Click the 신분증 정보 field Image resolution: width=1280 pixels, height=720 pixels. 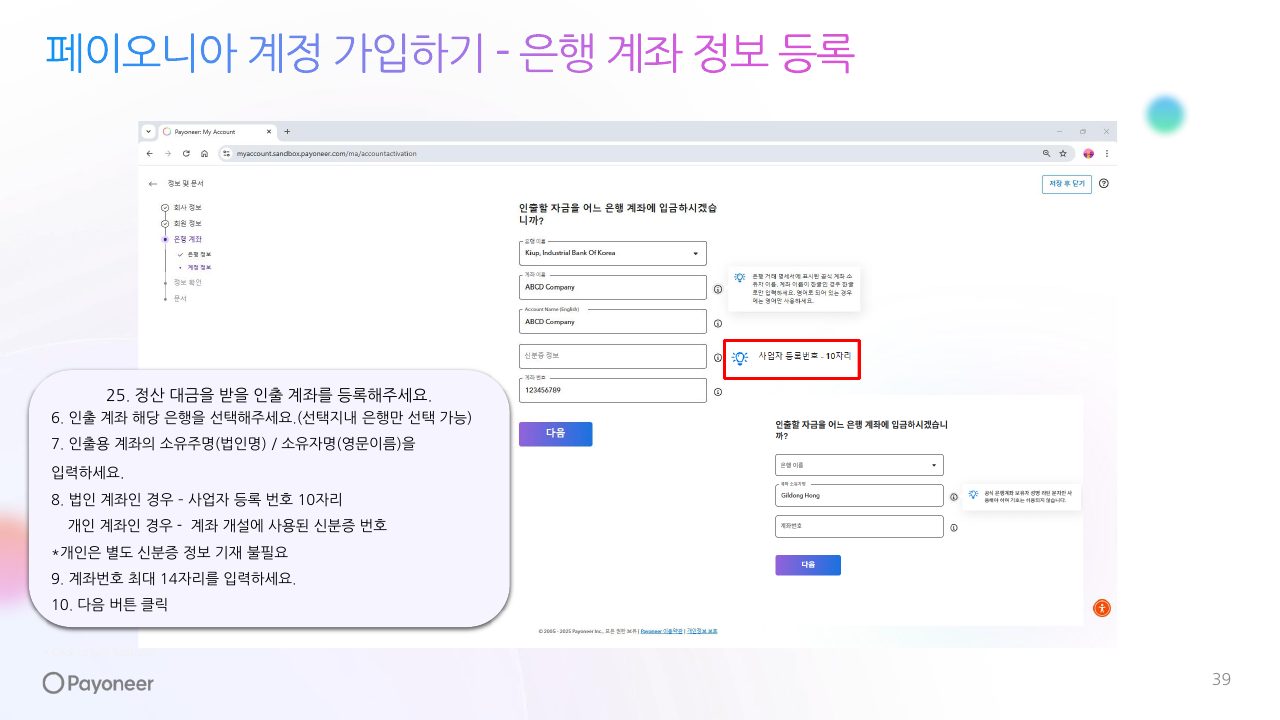tap(612, 356)
